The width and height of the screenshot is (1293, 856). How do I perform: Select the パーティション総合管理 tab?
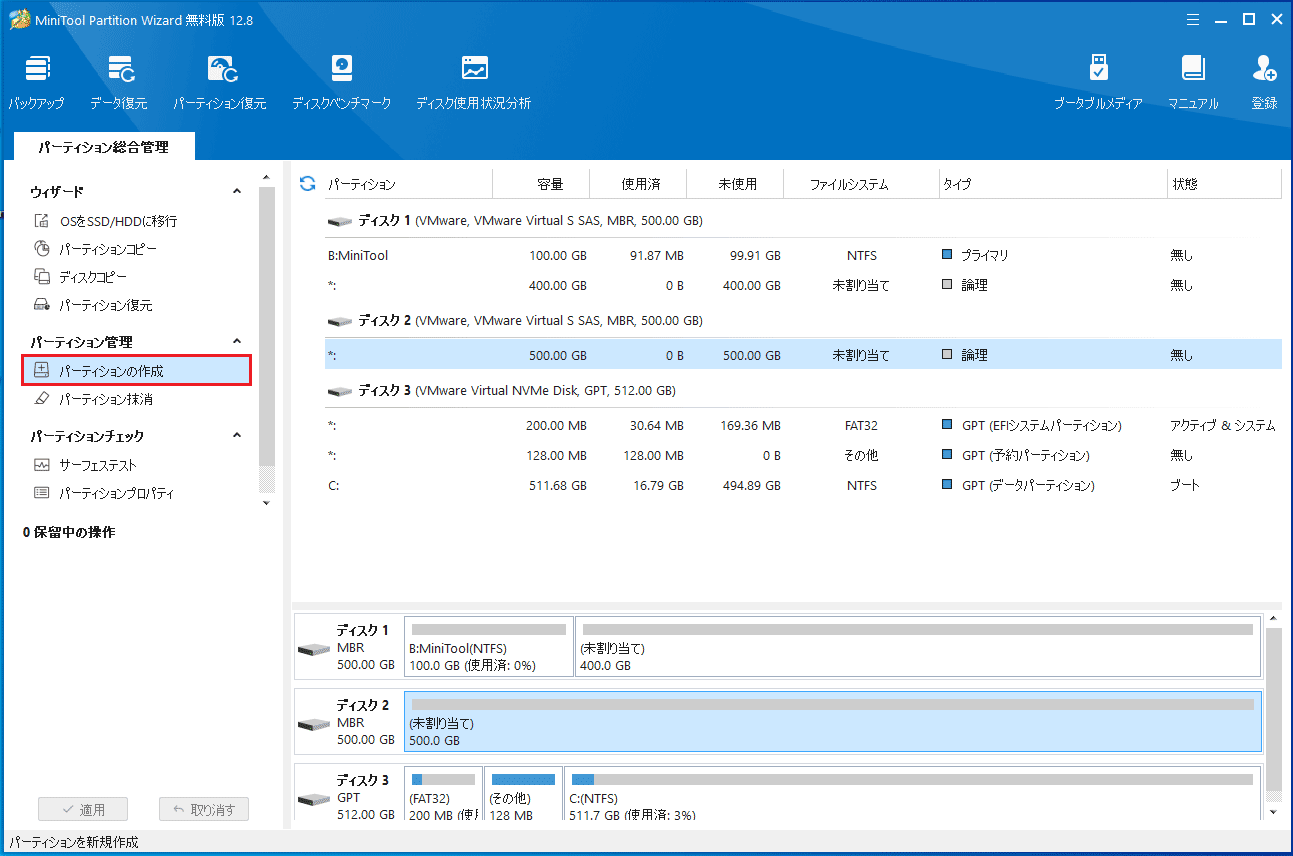[104, 147]
